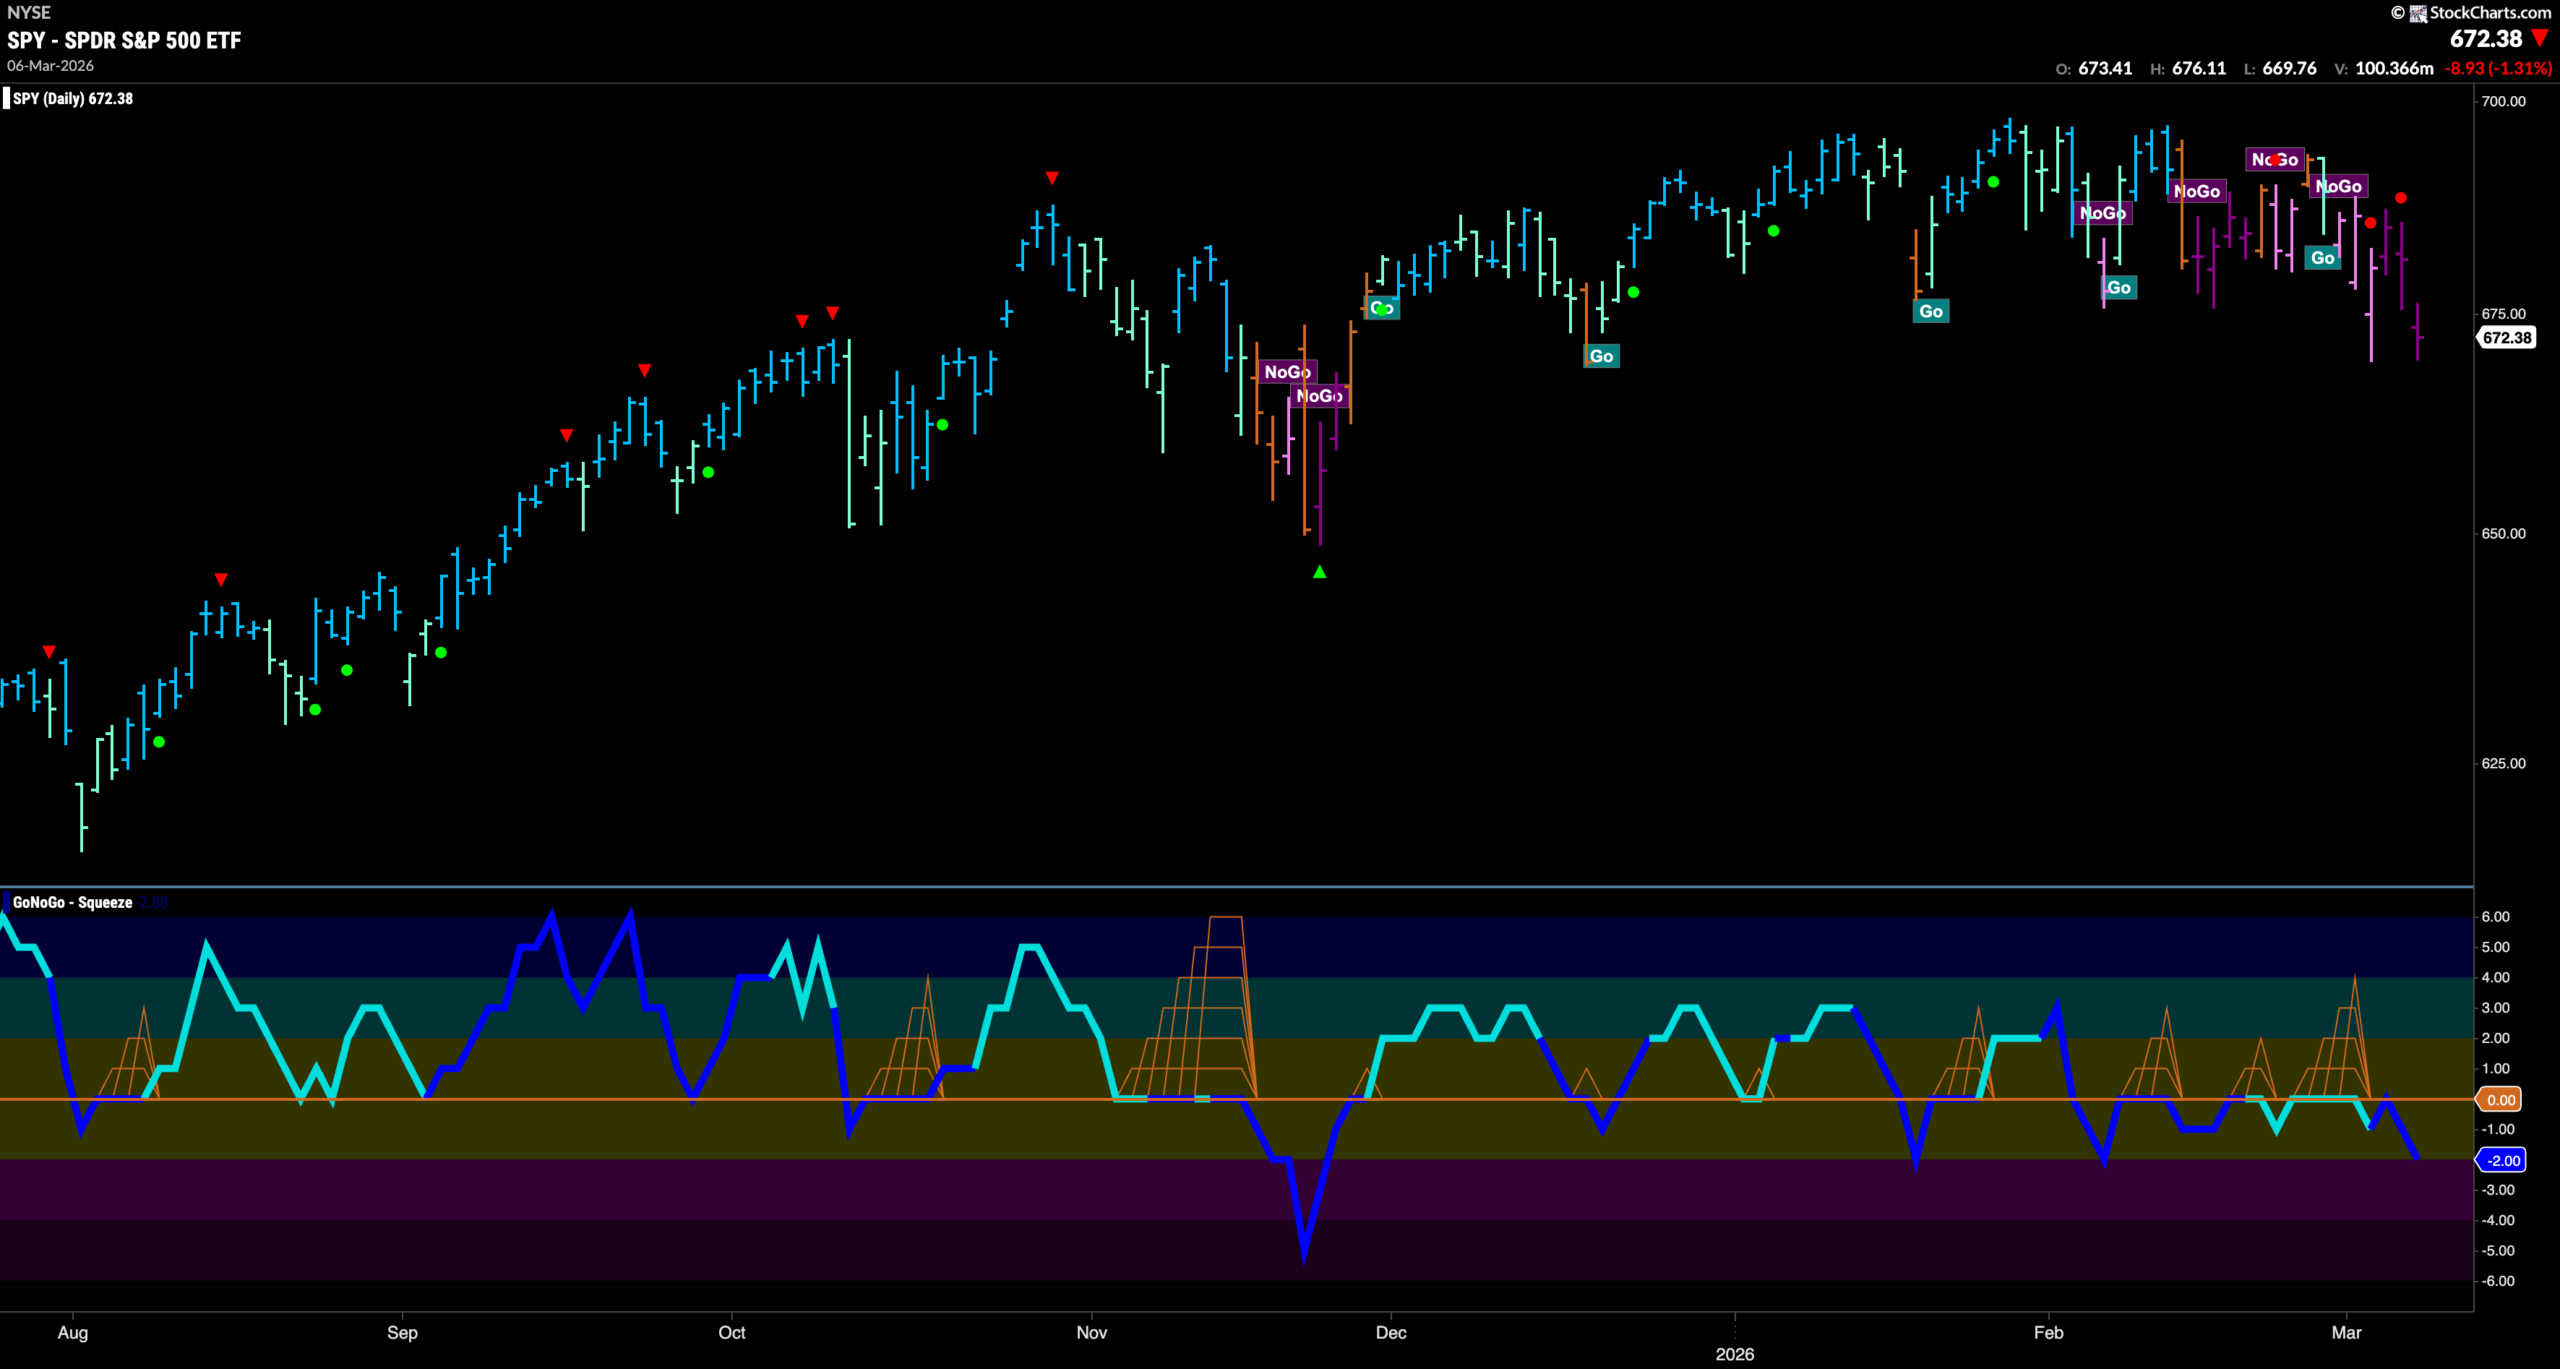The image size is (2560, 1369).
Task: Click the red down triangle at late October peak
Action: click(x=1052, y=178)
